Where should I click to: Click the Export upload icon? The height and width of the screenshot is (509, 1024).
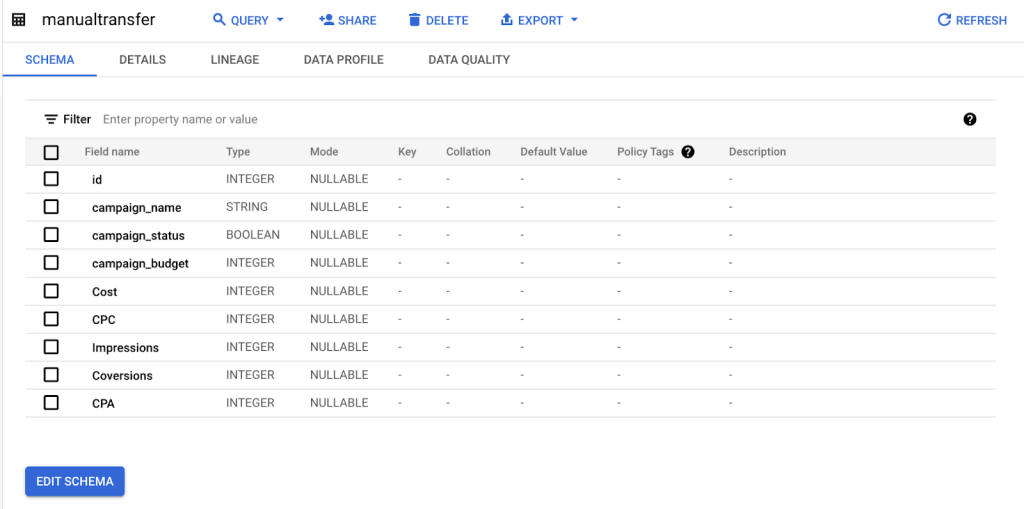pyautogui.click(x=506, y=20)
